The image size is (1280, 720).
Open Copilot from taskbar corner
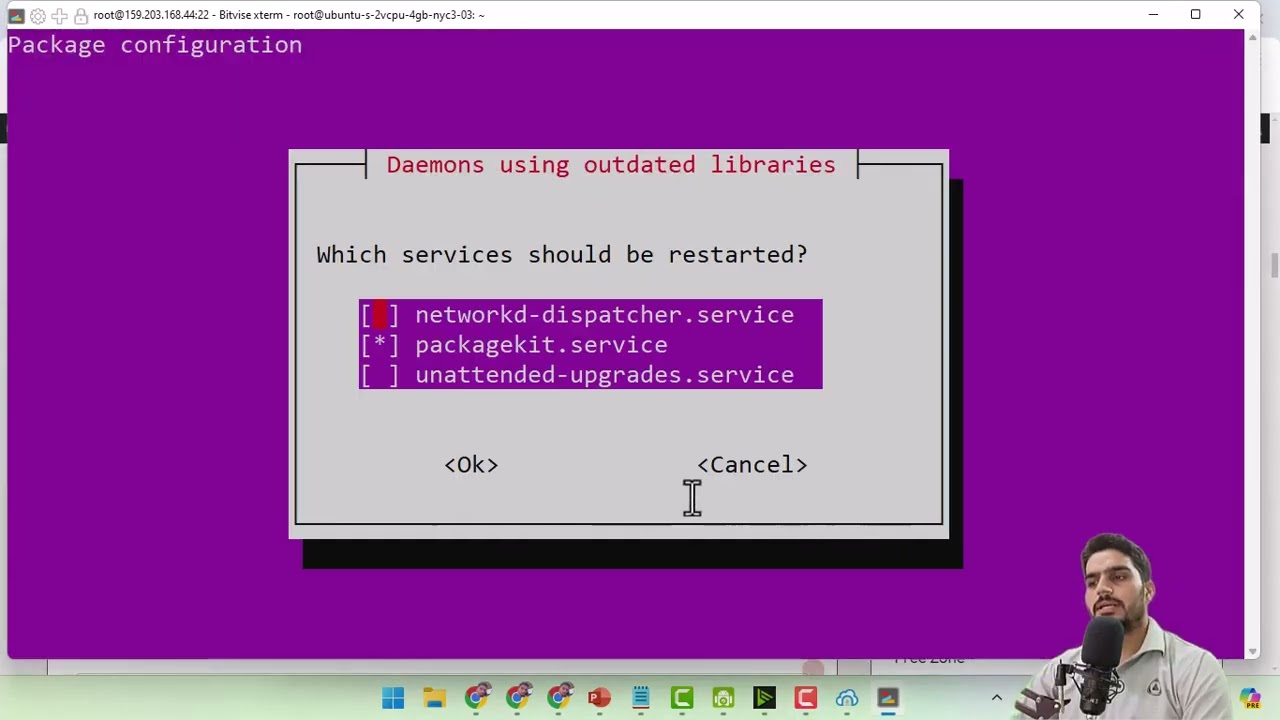[1250, 698]
